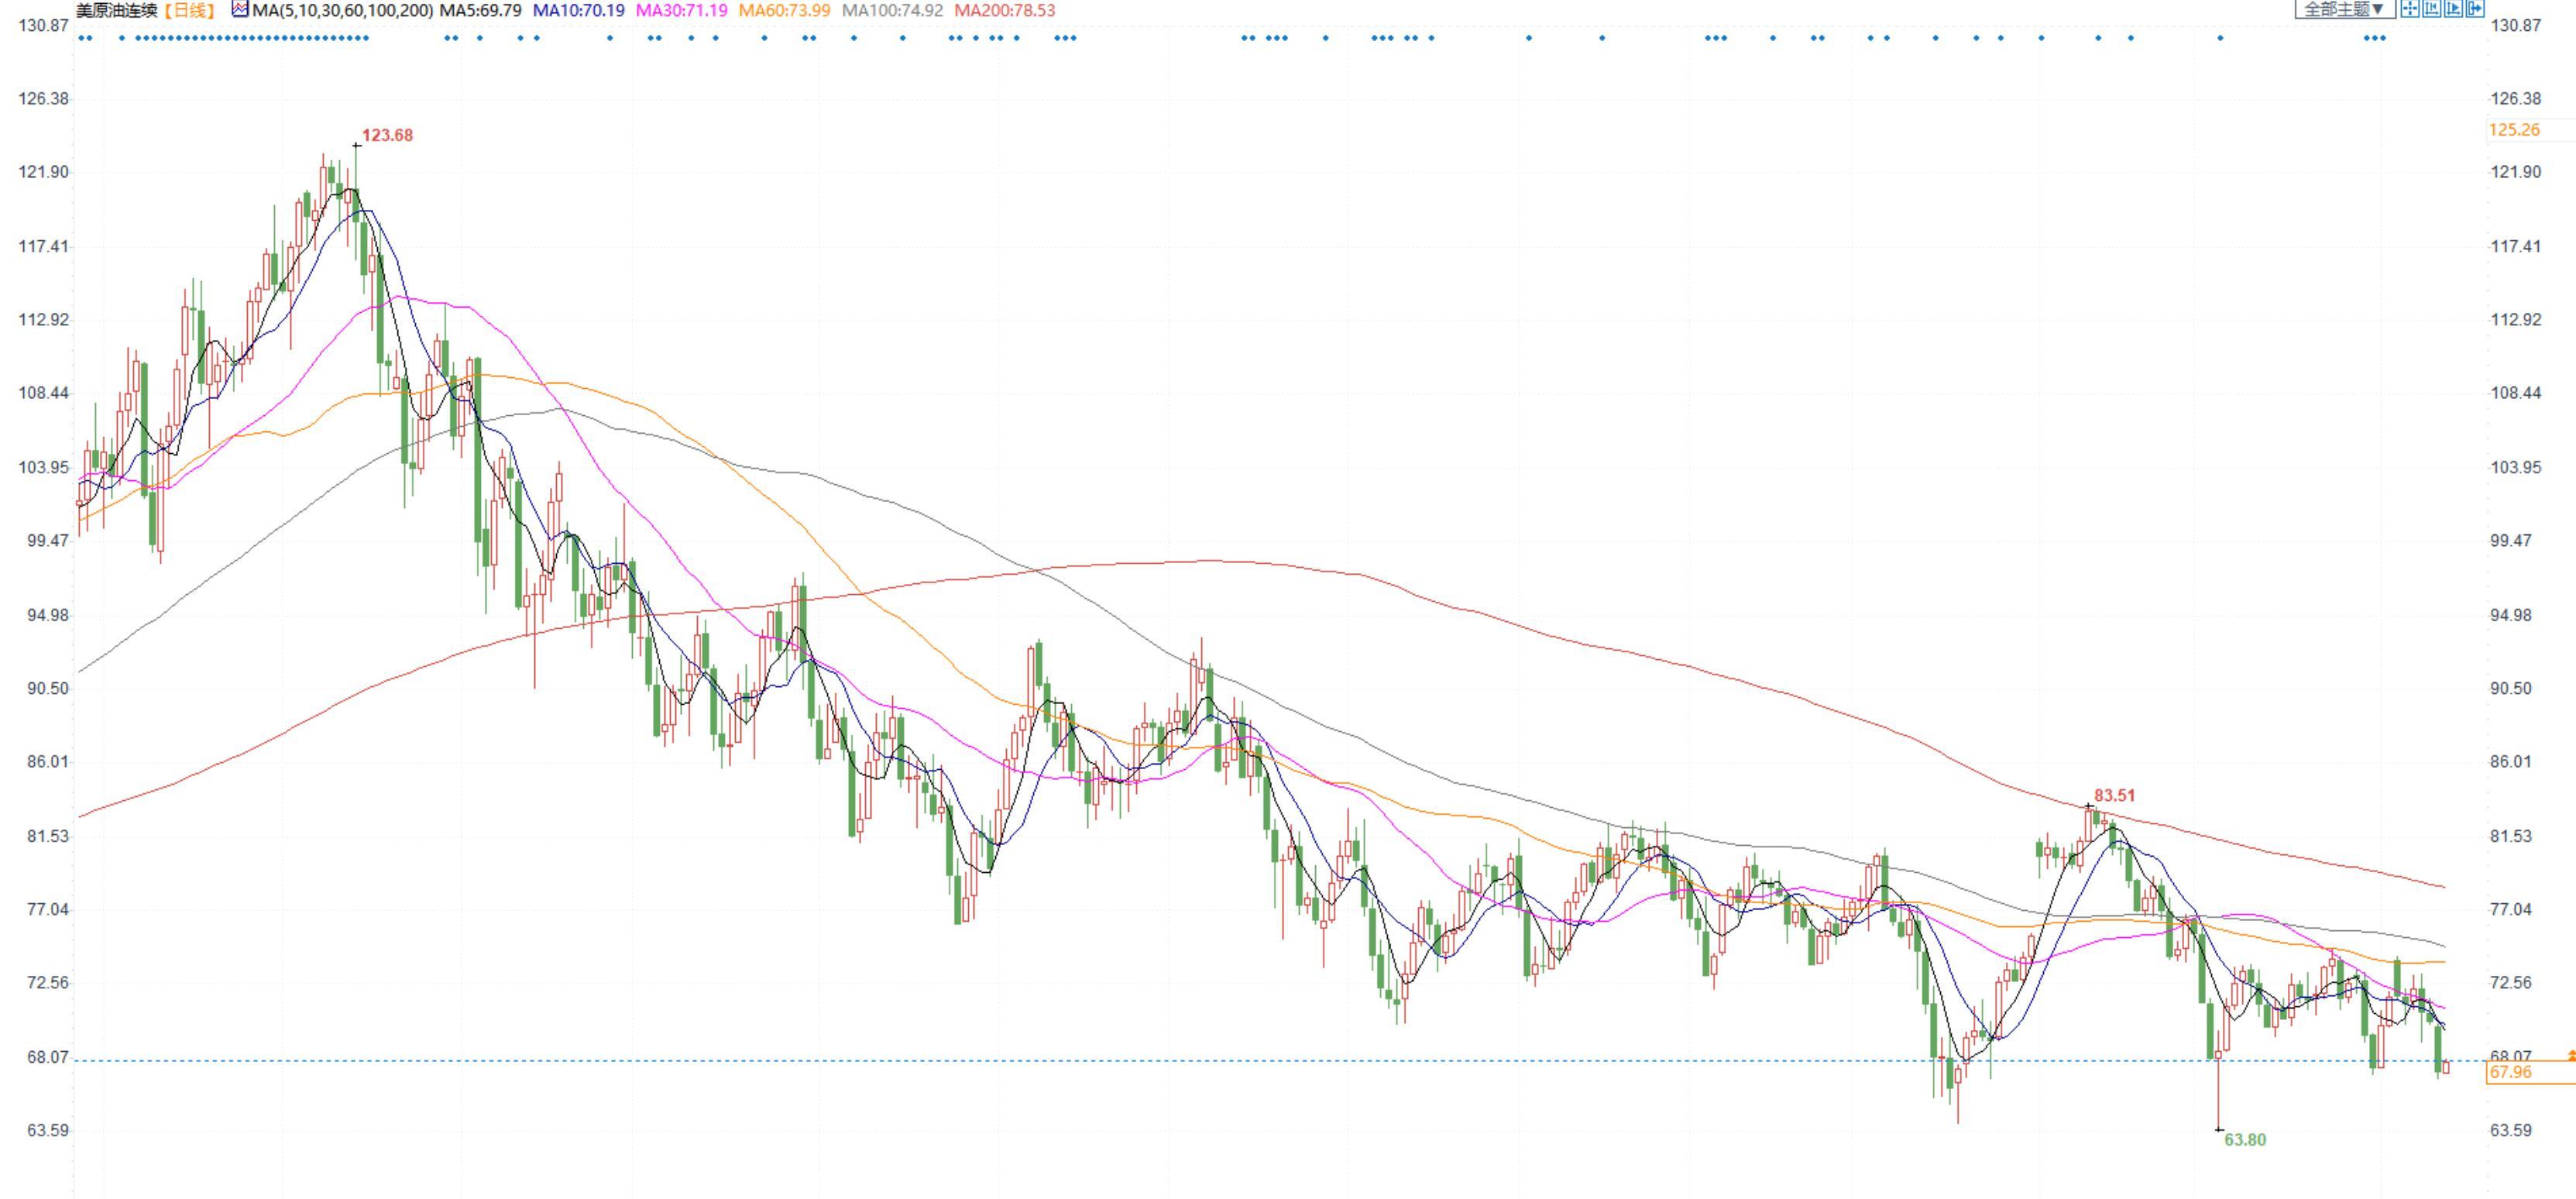Click the export arrow icon at top right

click(x=2475, y=8)
